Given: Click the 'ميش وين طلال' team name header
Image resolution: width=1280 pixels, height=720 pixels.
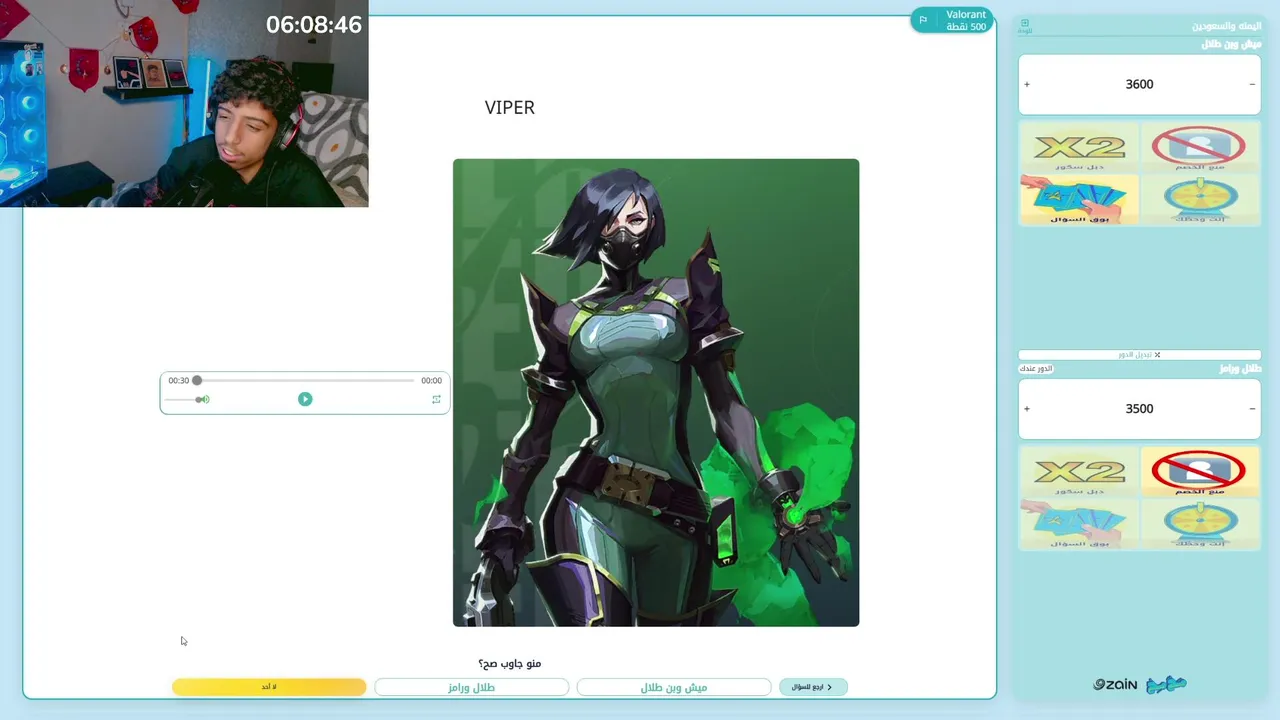Looking at the screenshot, I should 1231,44.
